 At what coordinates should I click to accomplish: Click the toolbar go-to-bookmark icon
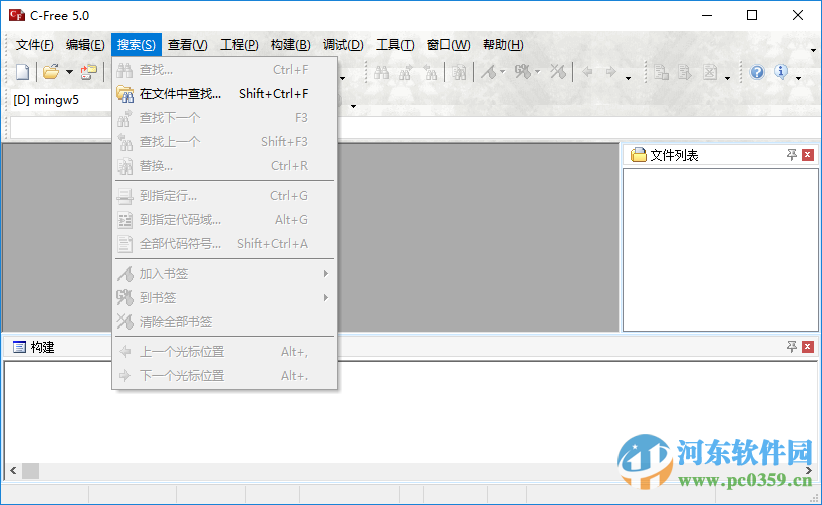(523, 72)
